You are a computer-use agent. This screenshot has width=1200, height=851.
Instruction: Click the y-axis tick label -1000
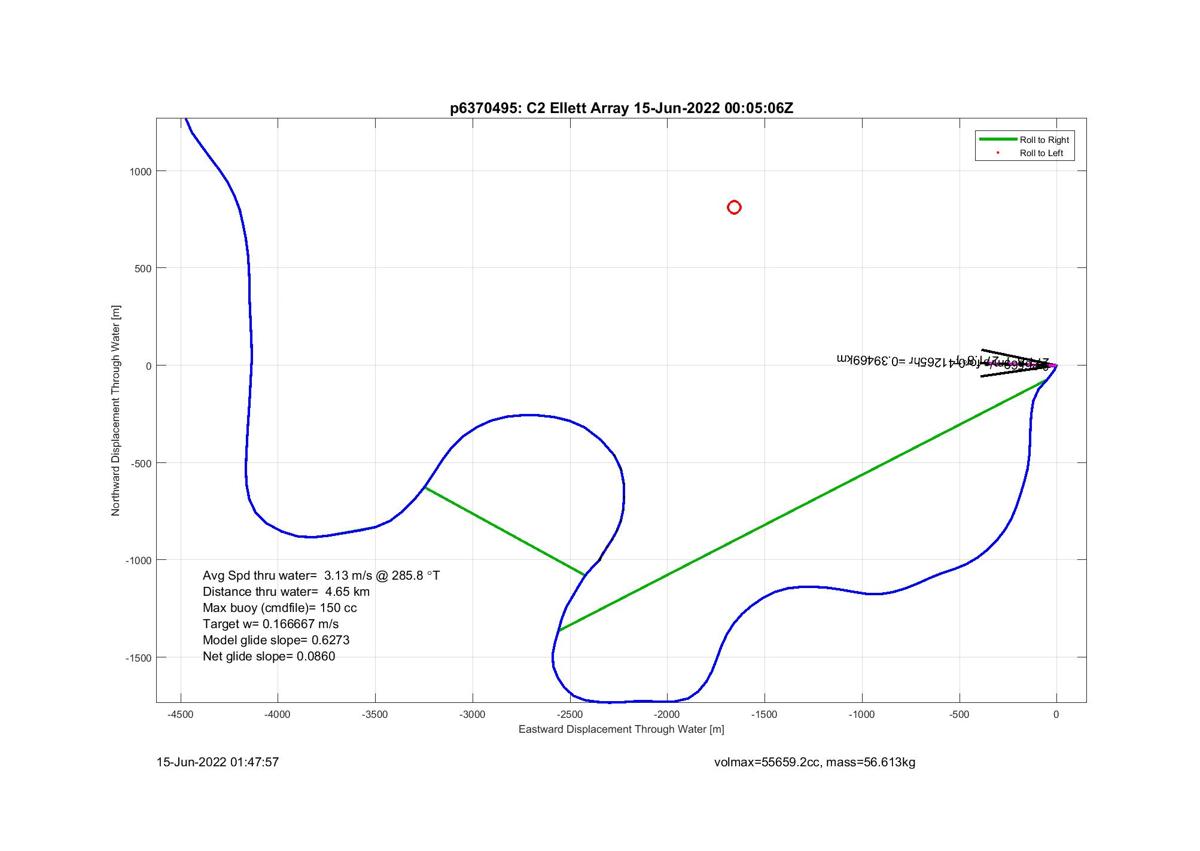[x=137, y=560]
